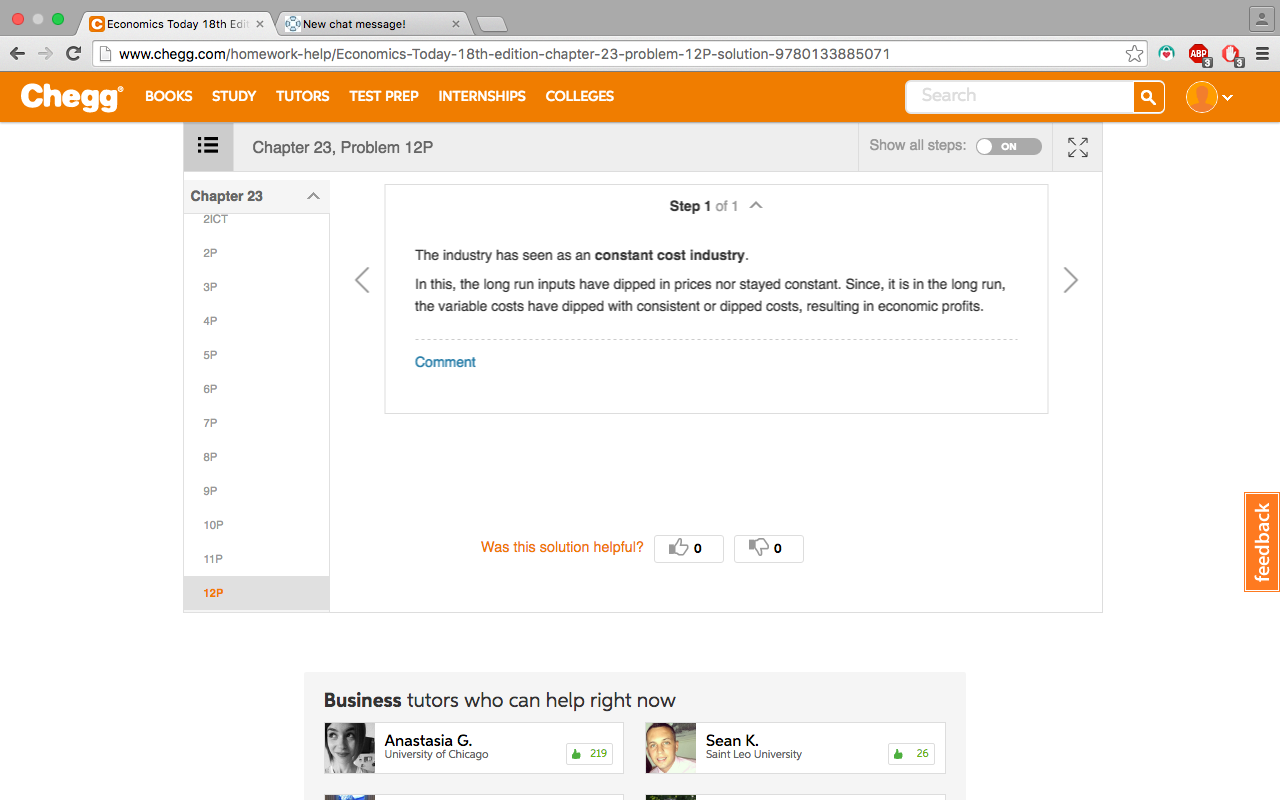Image resolution: width=1280 pixels, height=800 pixels.
Task: Collapse the Chapter 23 list
Action: 313,196
